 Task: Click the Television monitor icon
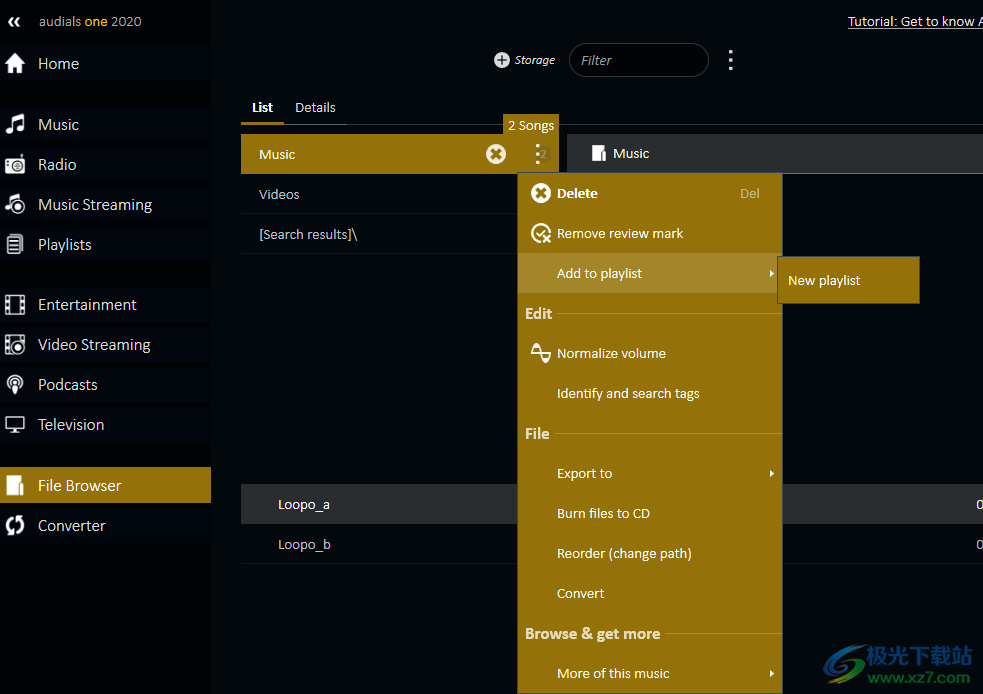15,424
